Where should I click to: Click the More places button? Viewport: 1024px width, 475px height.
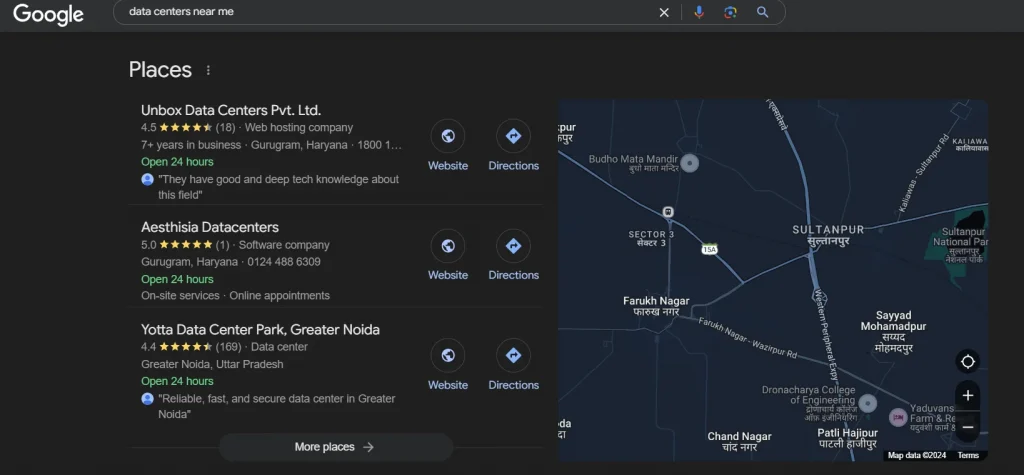point(336,447)
